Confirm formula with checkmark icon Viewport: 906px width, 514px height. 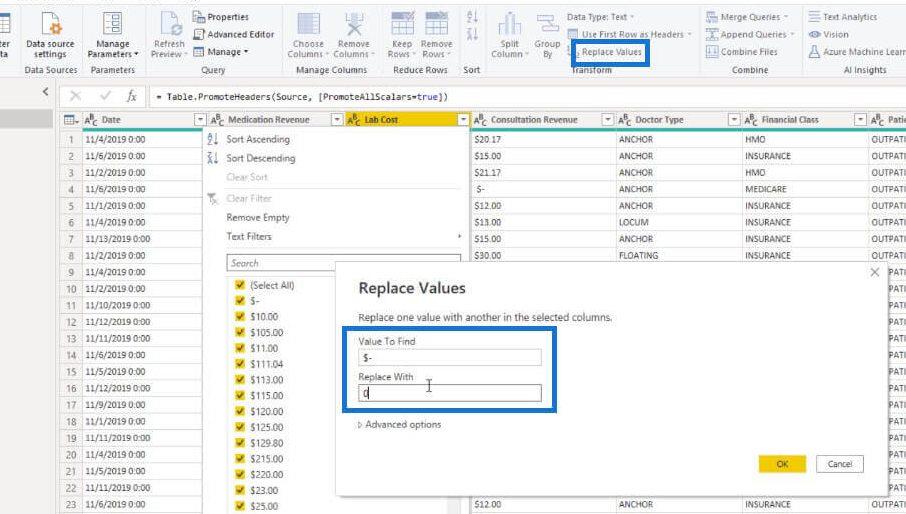[105, 96]
